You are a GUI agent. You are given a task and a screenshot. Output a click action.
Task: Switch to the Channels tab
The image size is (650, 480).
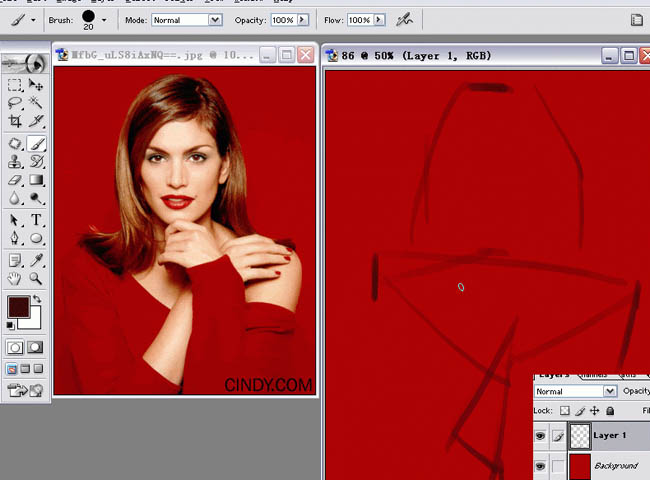coord(593,376)
